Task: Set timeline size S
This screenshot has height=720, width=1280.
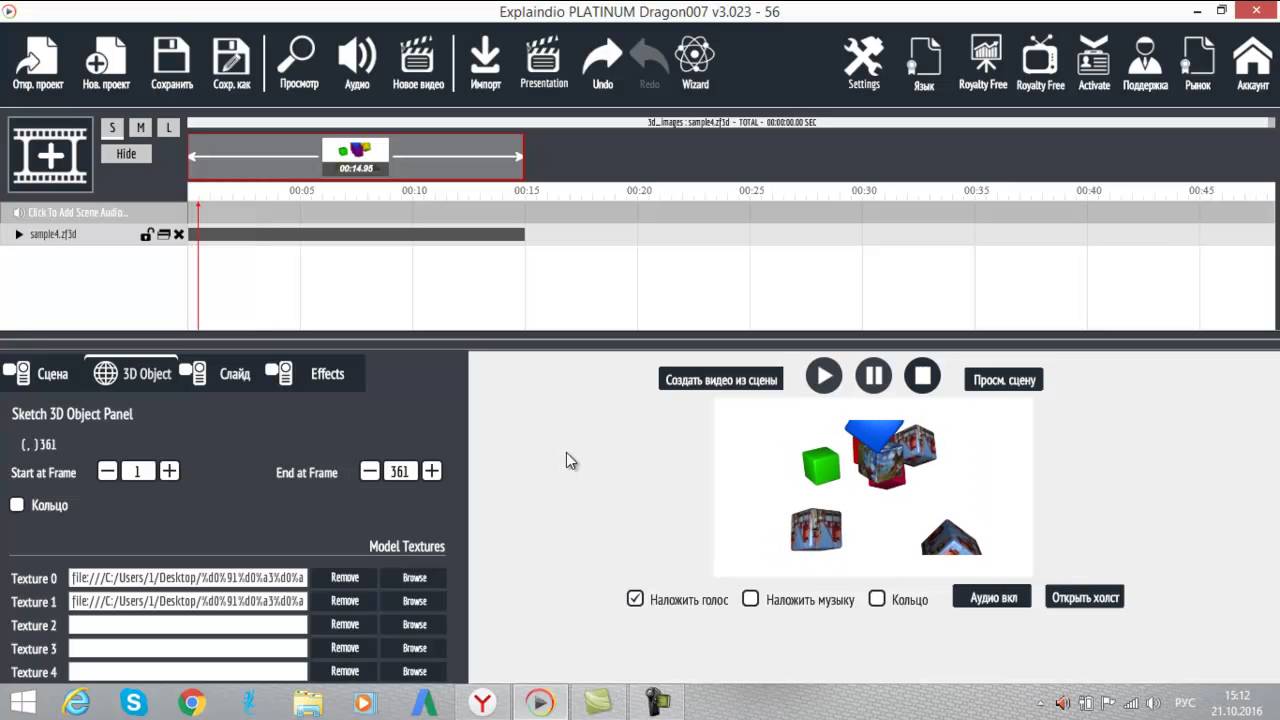Action: pyautogui.click(x=112, y=128)
